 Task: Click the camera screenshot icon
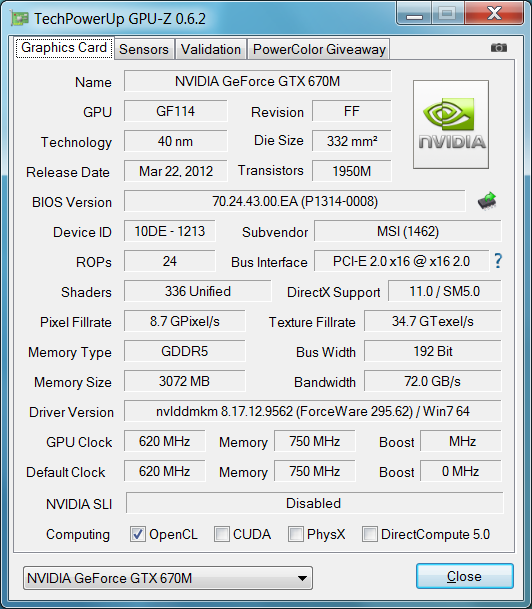499,48
